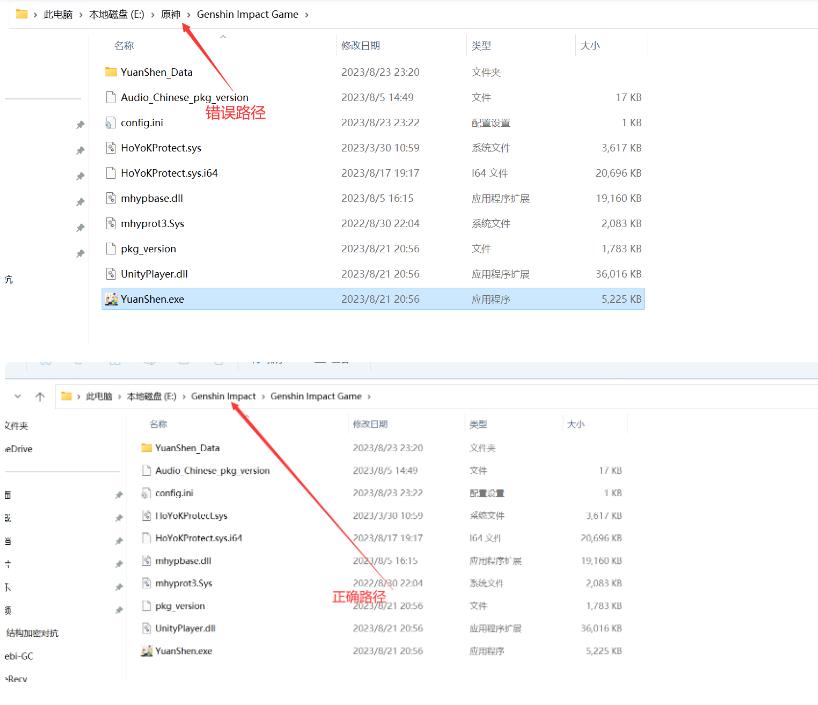Expand chevron after Genshin Impact Game in top address bar
818x705 pixels.
(307, 15)
